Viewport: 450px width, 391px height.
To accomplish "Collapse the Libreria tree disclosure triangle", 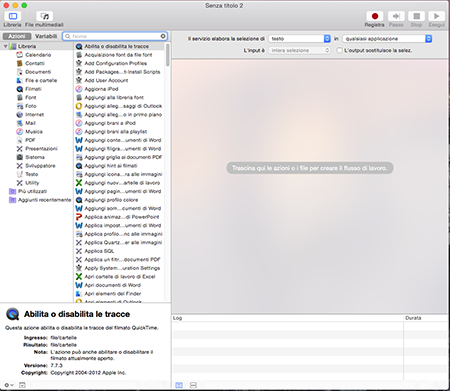I will (5, 46).
